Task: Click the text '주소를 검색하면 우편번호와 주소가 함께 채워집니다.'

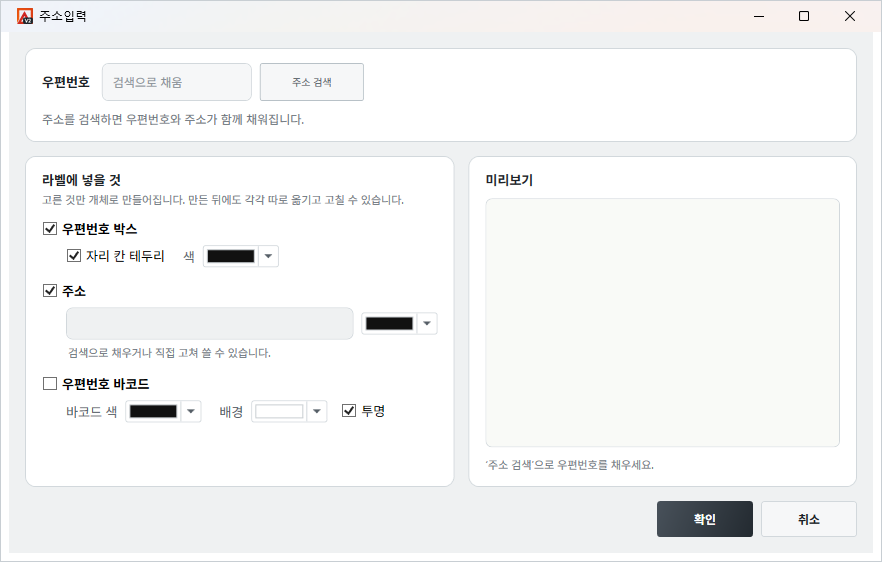Action: 173,119
